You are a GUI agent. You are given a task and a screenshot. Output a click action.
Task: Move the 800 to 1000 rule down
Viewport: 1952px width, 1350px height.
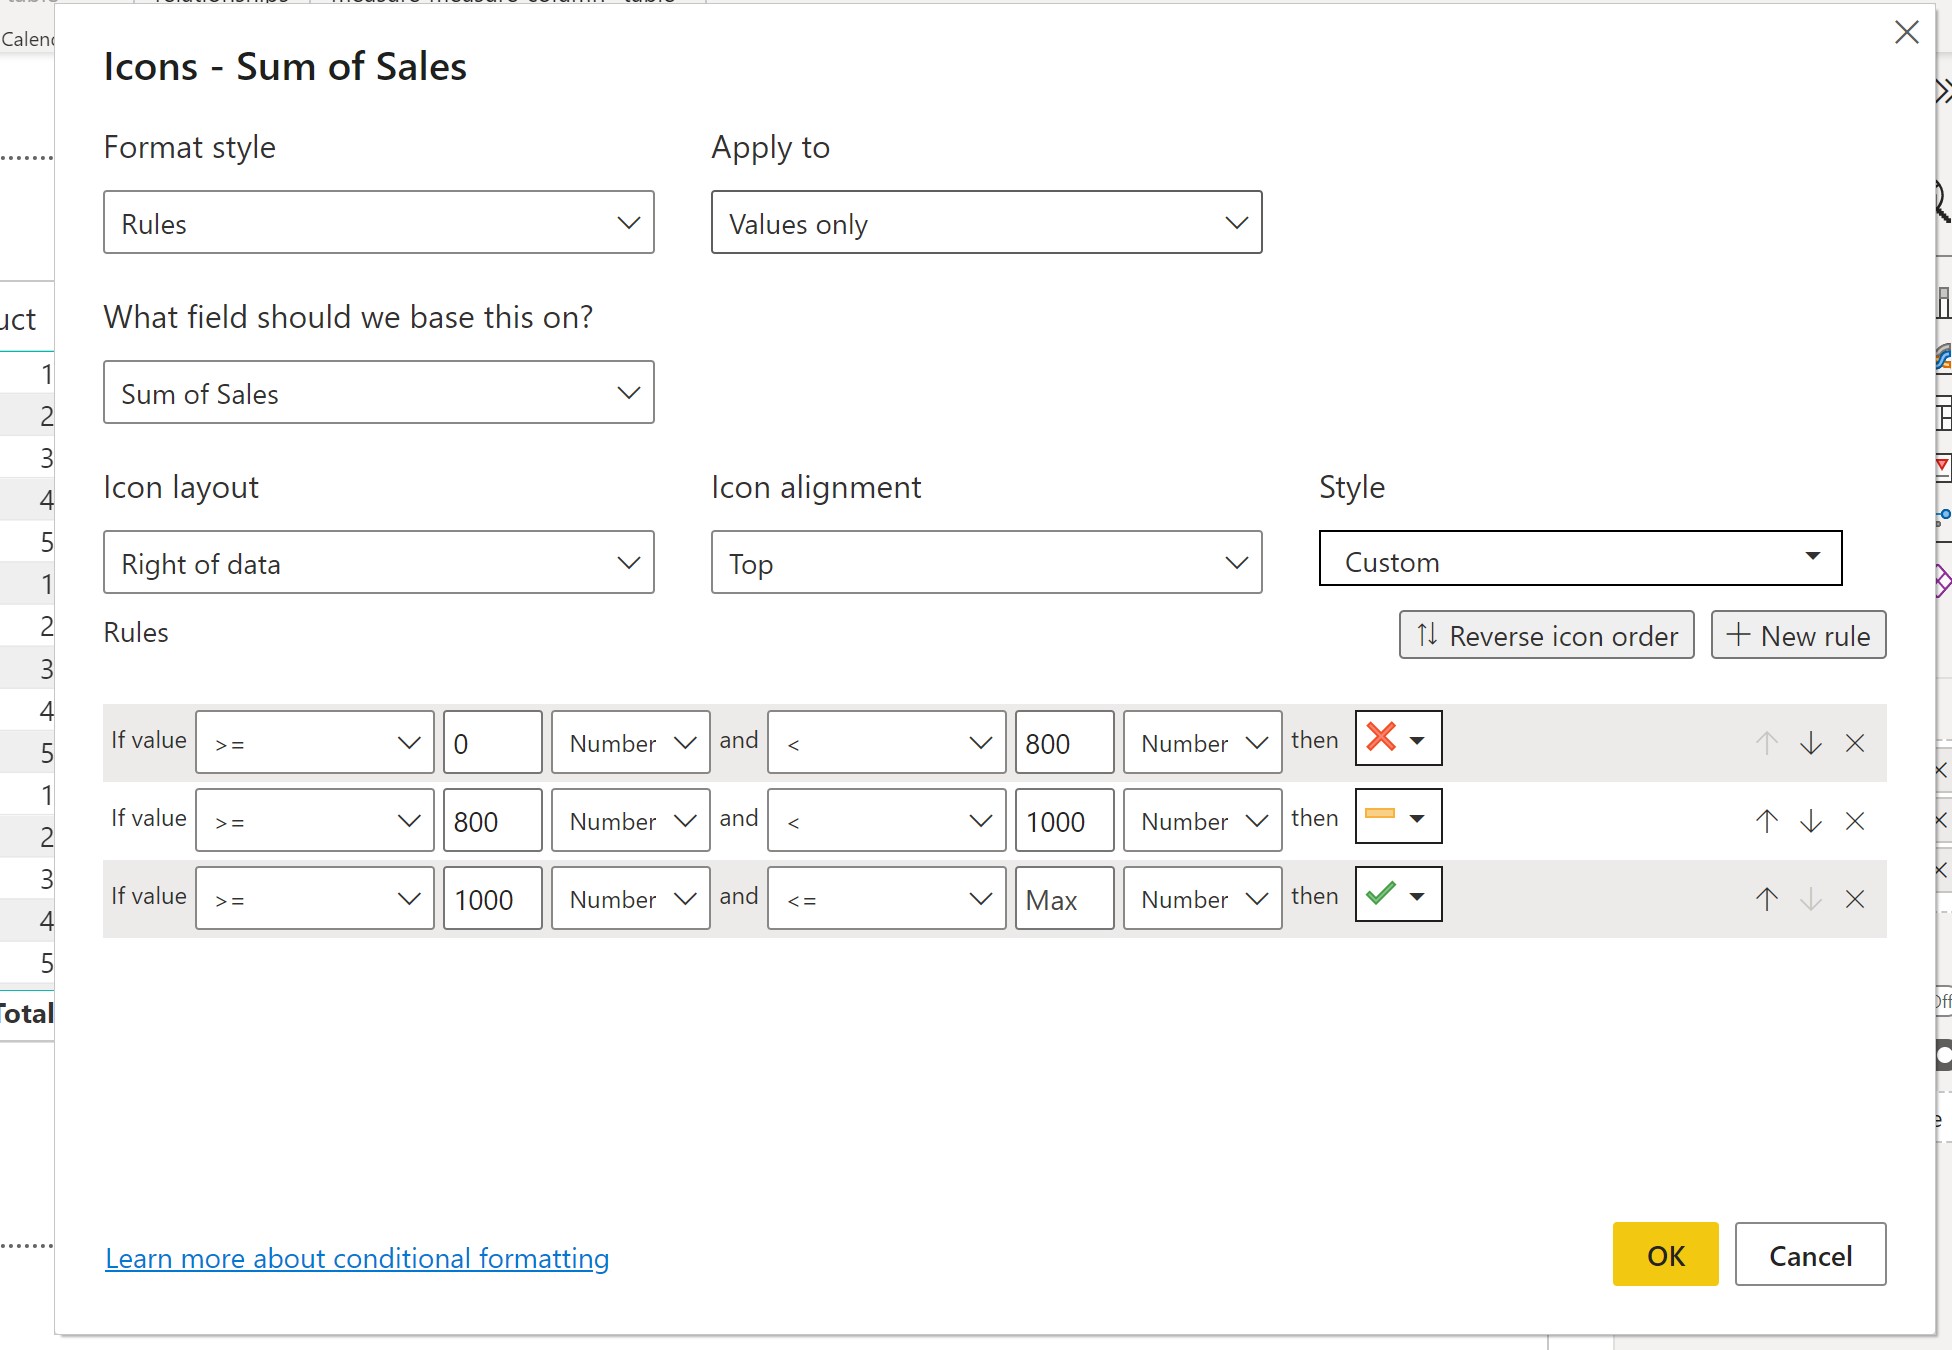tap(1810, 821)
